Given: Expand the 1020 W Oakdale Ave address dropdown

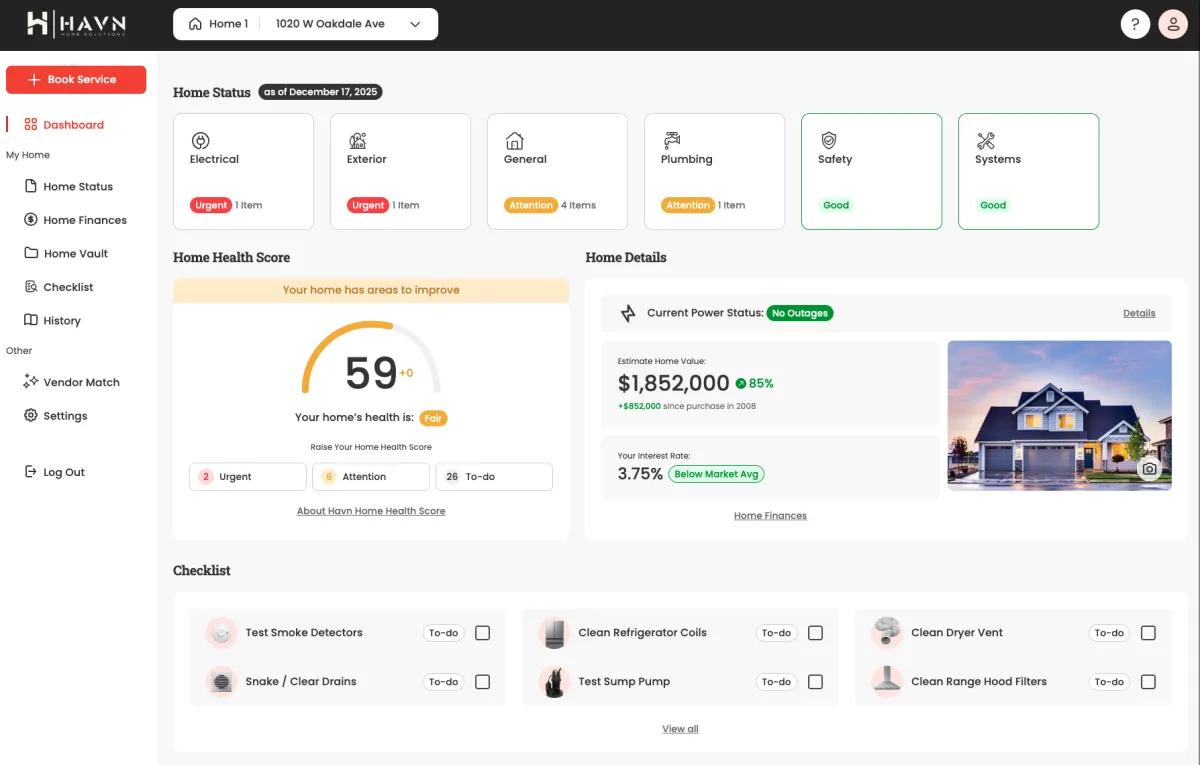Looking at the screenshot, I should (x=415, y=23).
